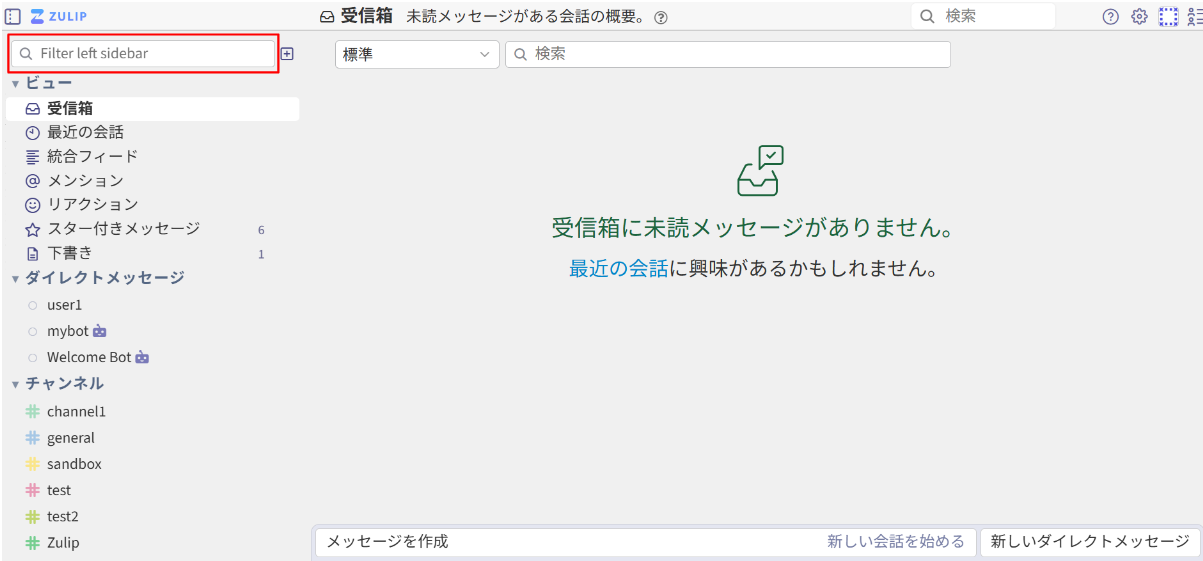Screen dimensions: 1203x561
Task: Focus the Filter left sidebar field
Action: 141,53
